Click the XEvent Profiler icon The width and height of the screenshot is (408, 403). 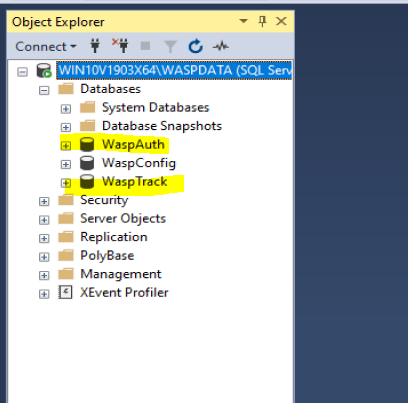[x=65, y=293]
